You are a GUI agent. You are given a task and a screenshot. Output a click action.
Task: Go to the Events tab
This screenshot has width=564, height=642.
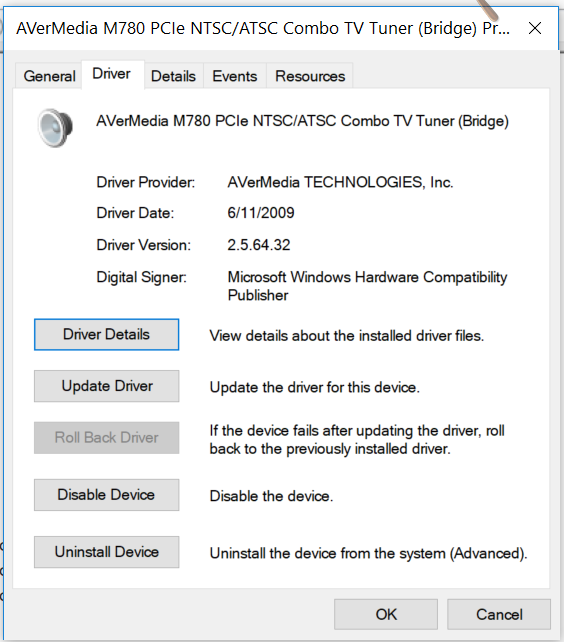pyautogui.click(x=235, y=76)
